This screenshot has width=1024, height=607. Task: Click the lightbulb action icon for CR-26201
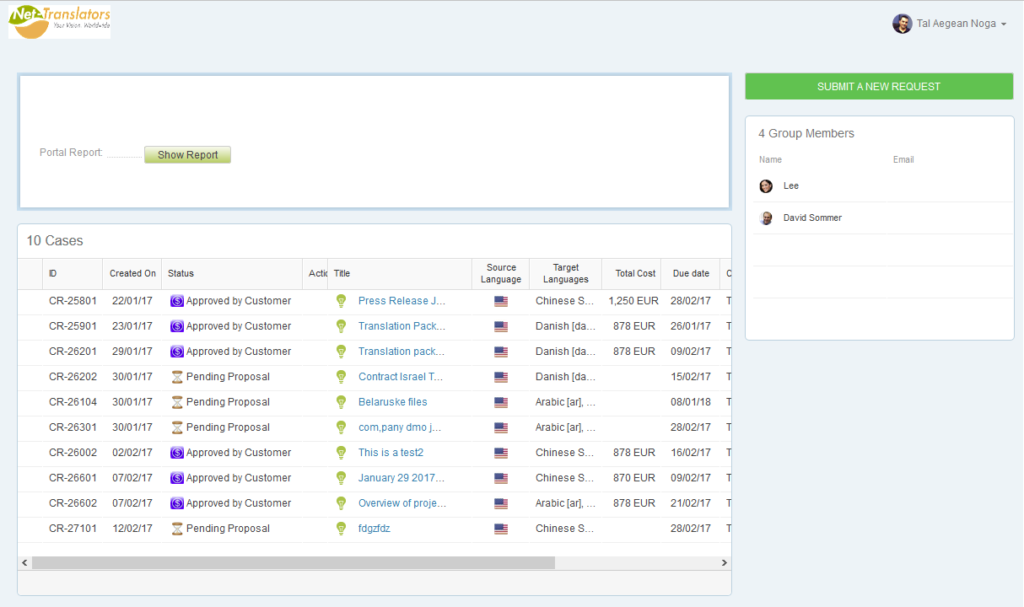point(341,352)
